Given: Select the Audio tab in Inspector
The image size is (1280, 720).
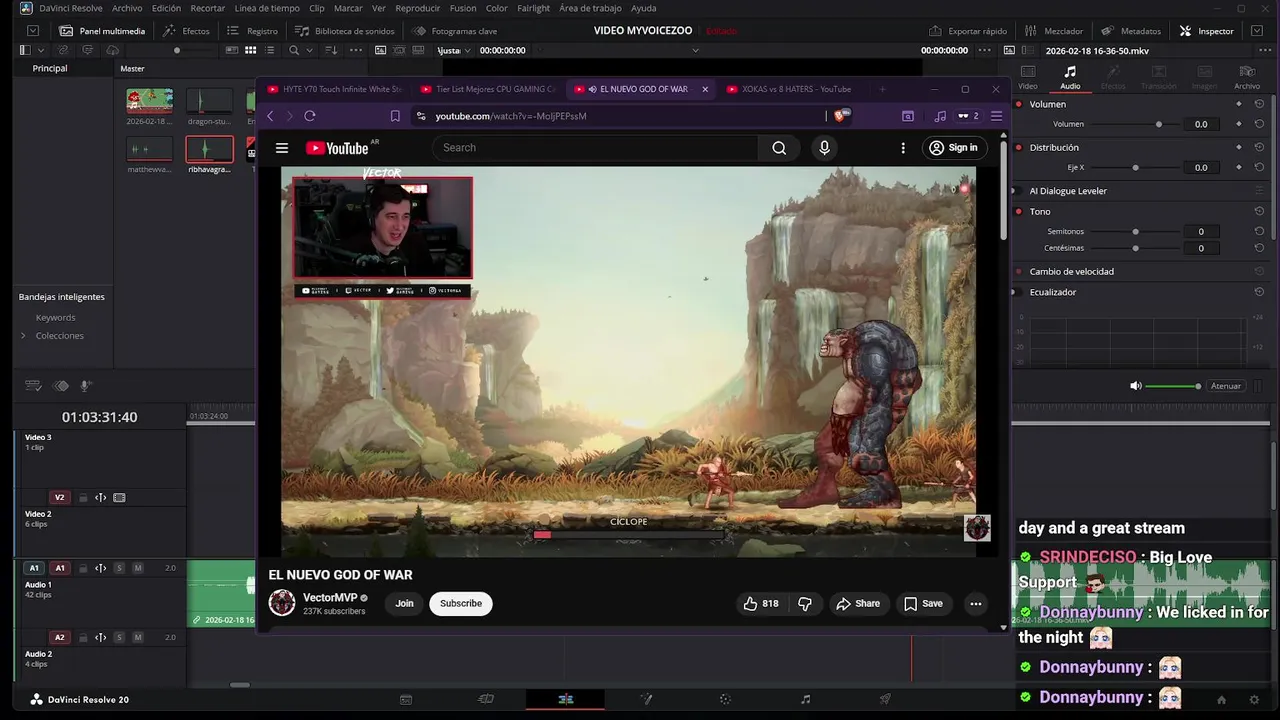Looking at the screenshot, I should point(1070,77).
